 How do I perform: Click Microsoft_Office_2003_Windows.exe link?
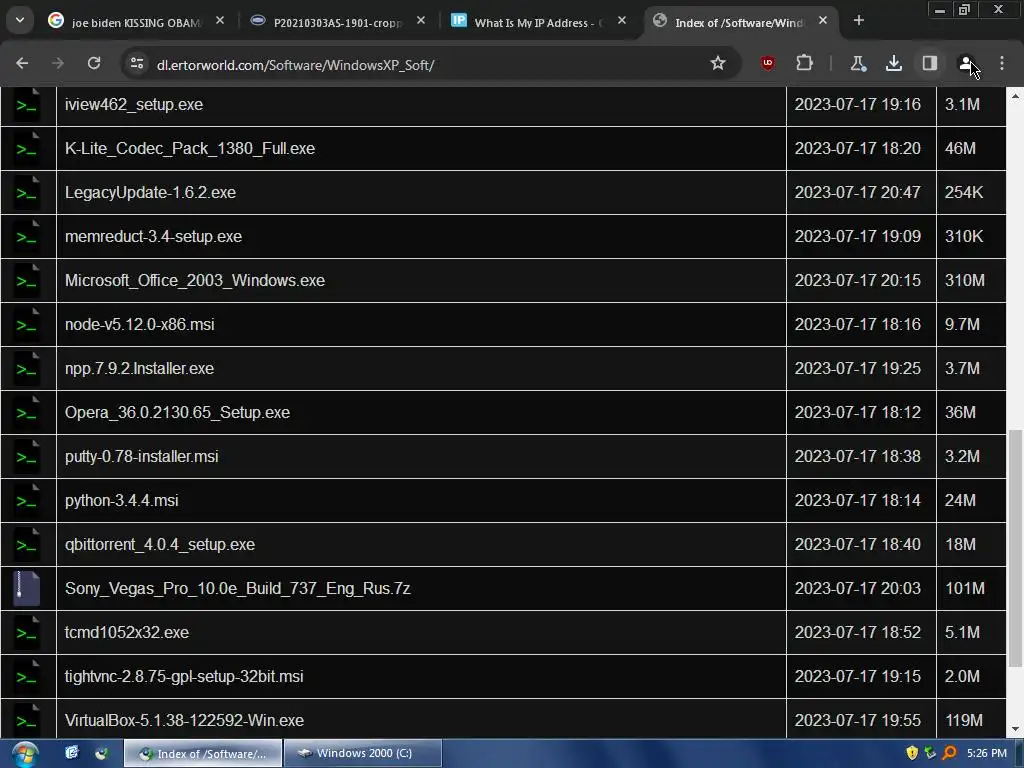pyautogui.click(x=195, y=280)
